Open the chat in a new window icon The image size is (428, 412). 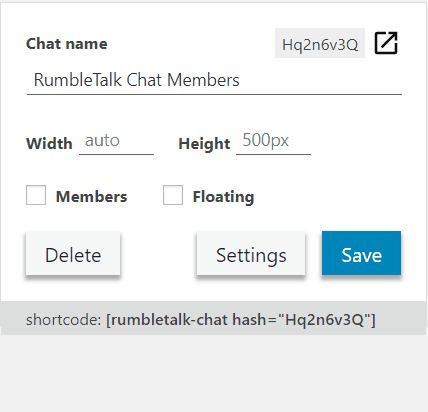tap(386, 43)
